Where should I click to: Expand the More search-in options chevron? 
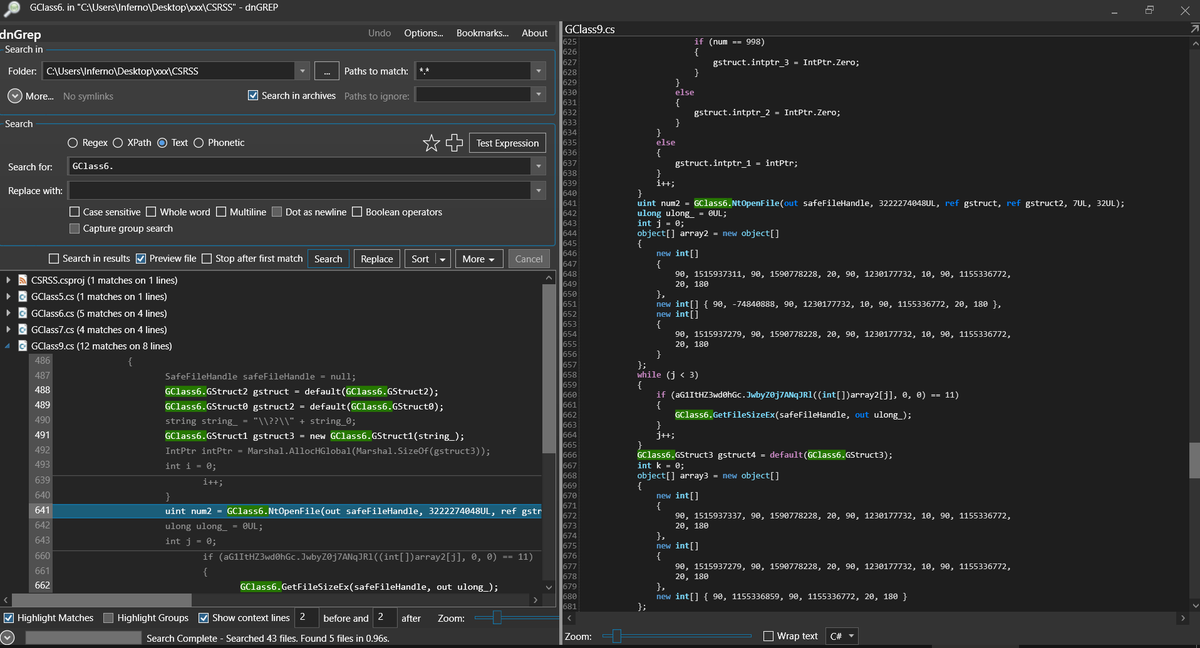(15, 96)
